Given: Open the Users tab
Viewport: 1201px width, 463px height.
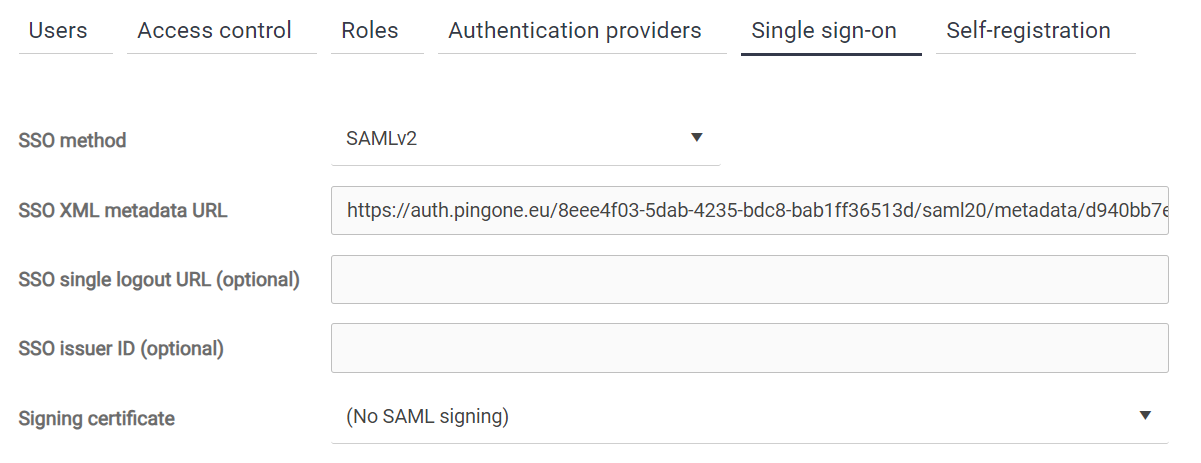Looking at the screenshot, I should click(58, 31).
